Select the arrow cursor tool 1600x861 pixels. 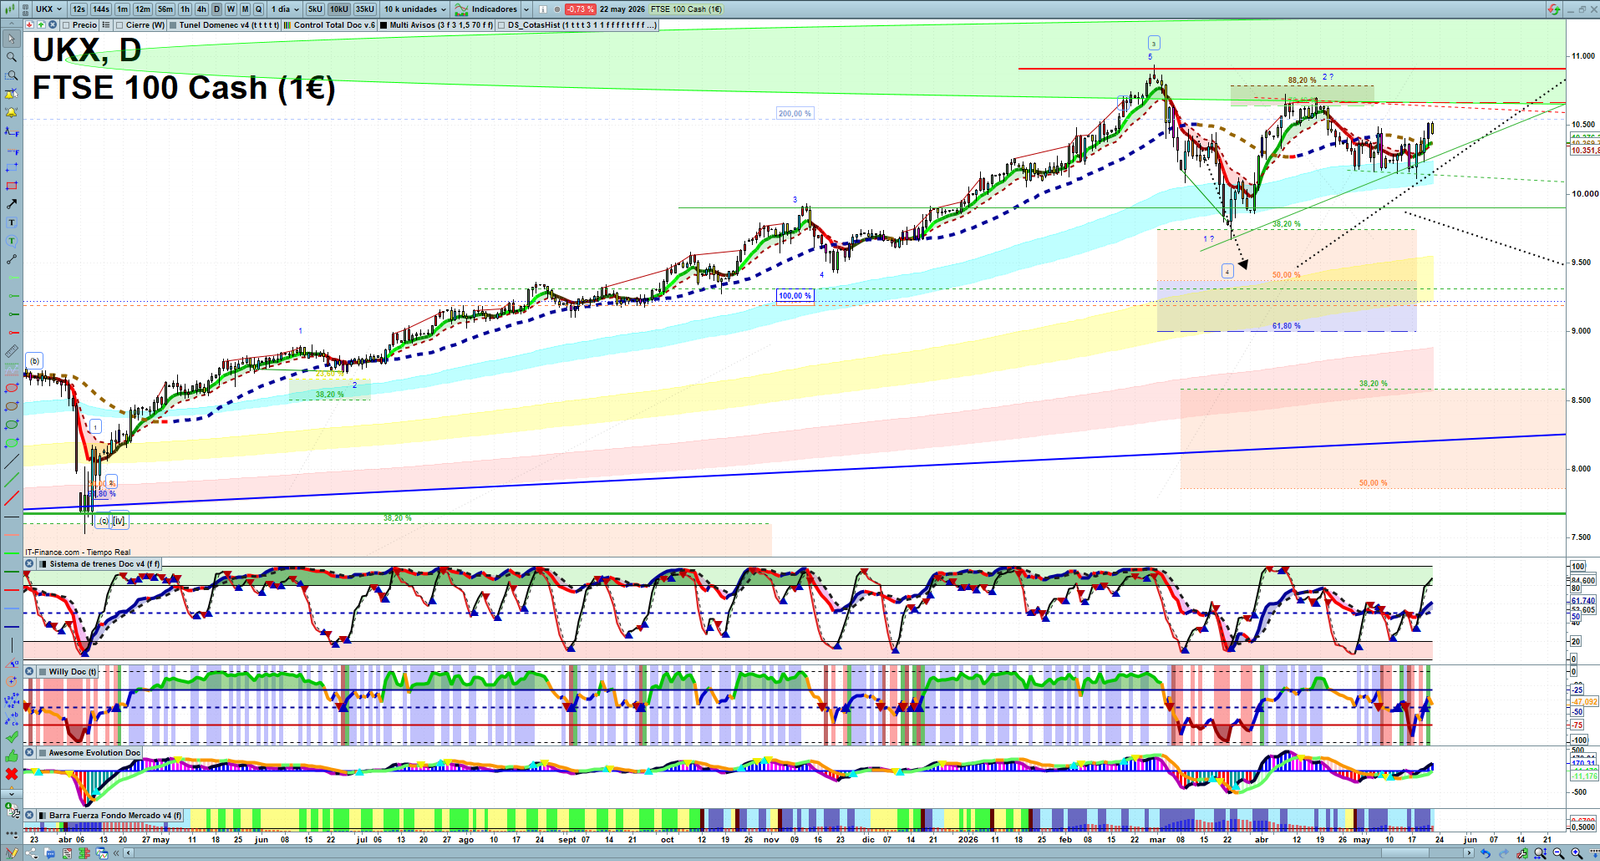coord(11,39)
